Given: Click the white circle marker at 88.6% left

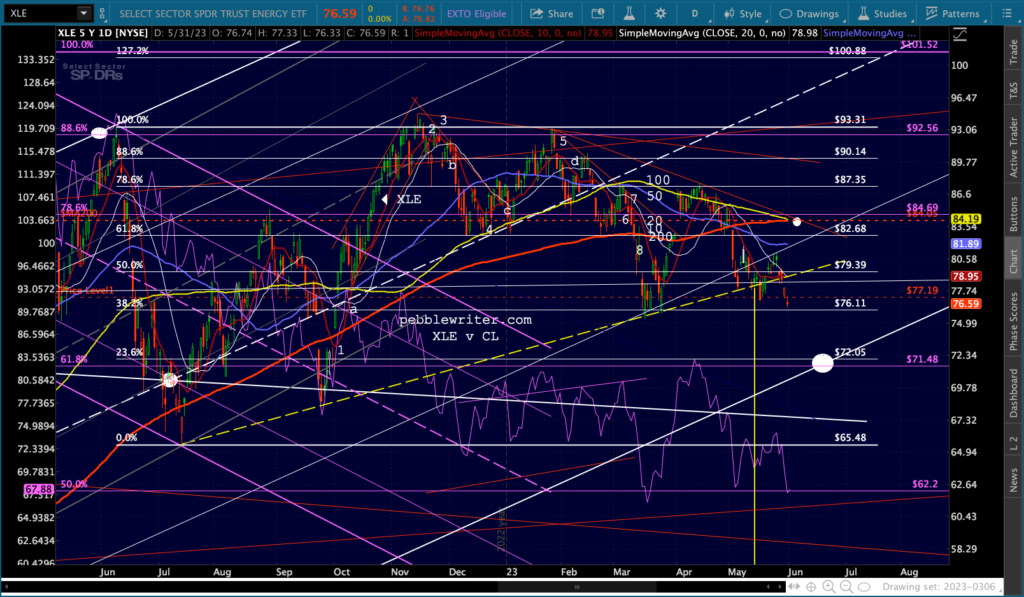Looking at the screenshot, I should pyautogui.click(x=99, y=133).
